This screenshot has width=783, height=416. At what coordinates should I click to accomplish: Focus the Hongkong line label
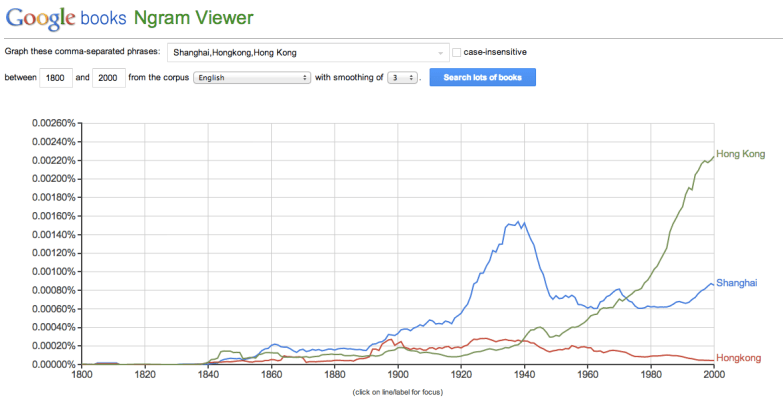pyautogui.click(x=739, y=358)
